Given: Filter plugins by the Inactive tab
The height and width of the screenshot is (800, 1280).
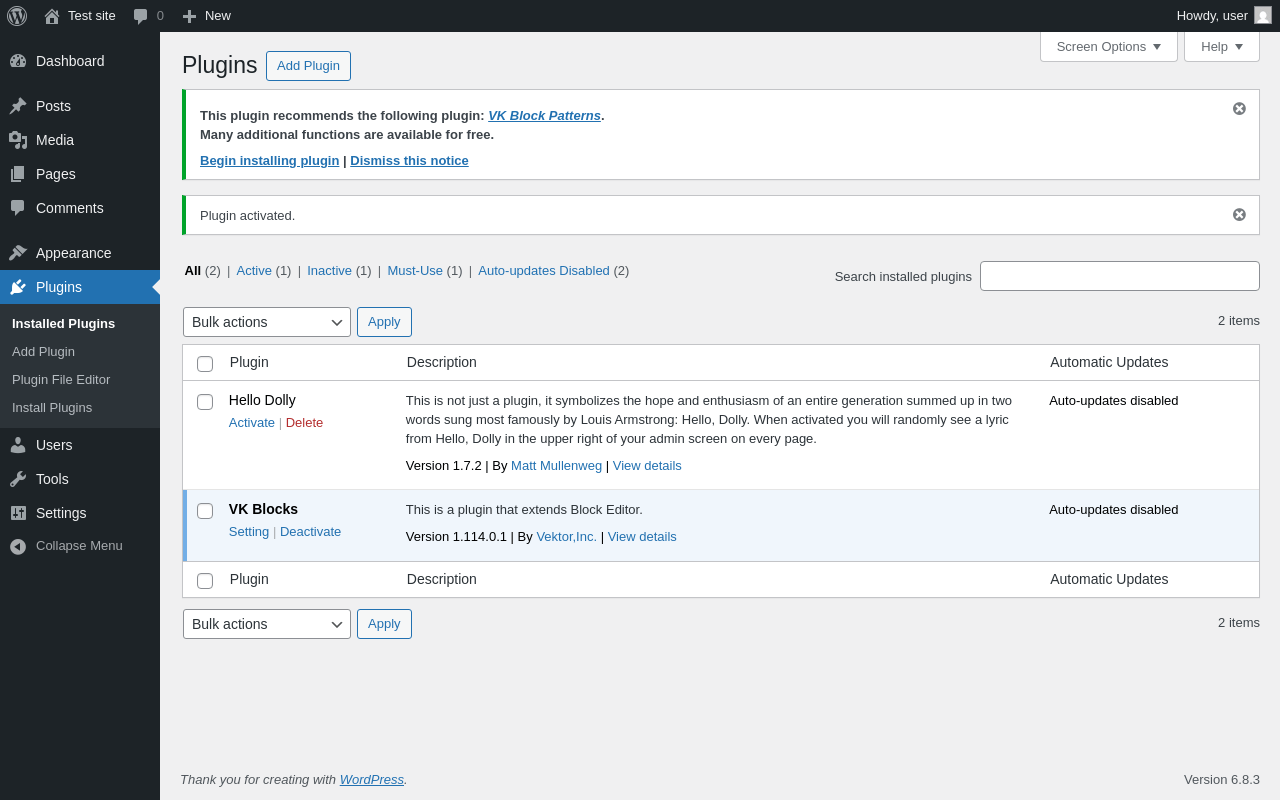Looking at the screenshot, I should (x=329, y=270).
